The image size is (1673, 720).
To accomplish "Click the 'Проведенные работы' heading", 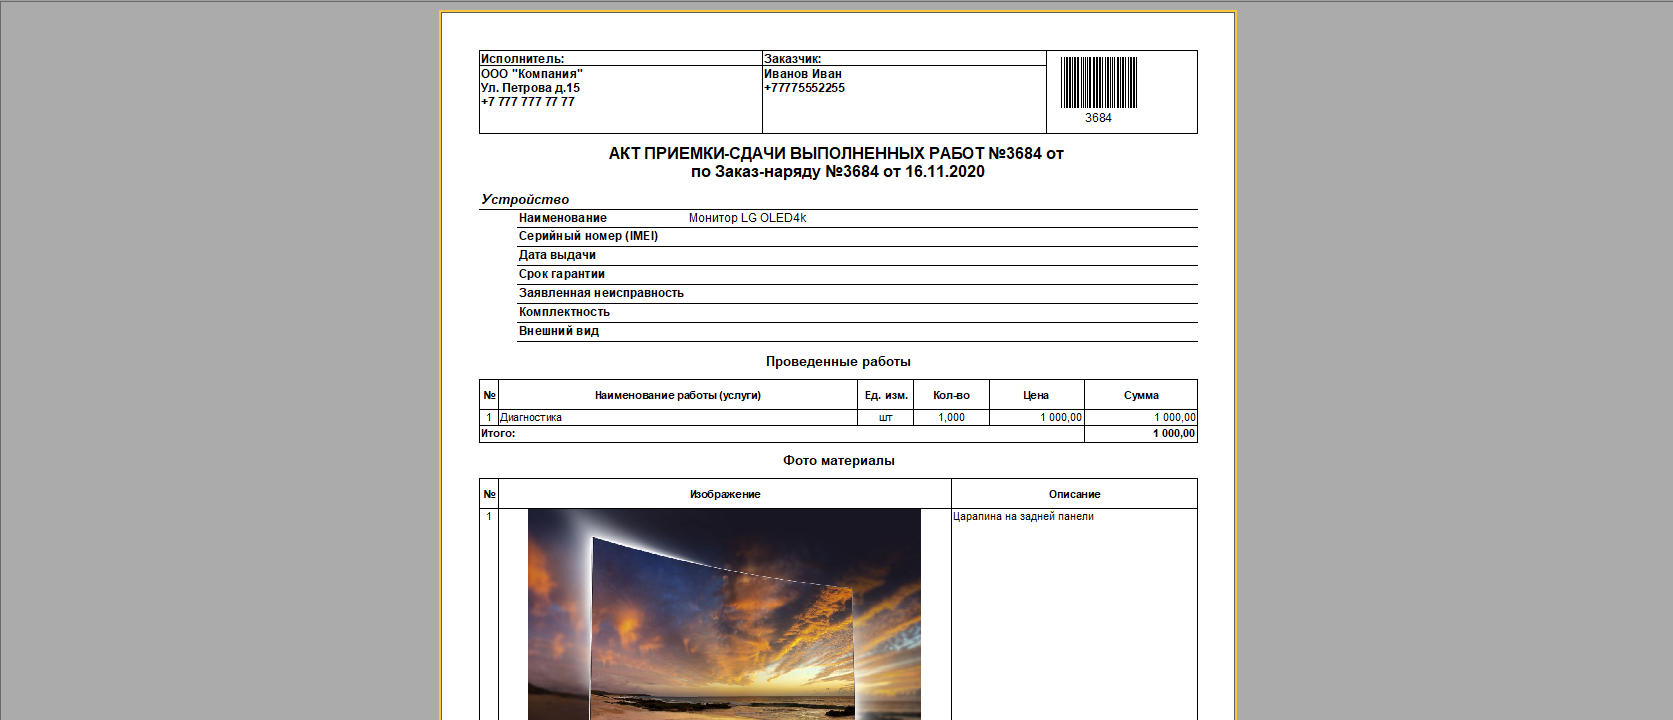I will [x=838, y=362].
